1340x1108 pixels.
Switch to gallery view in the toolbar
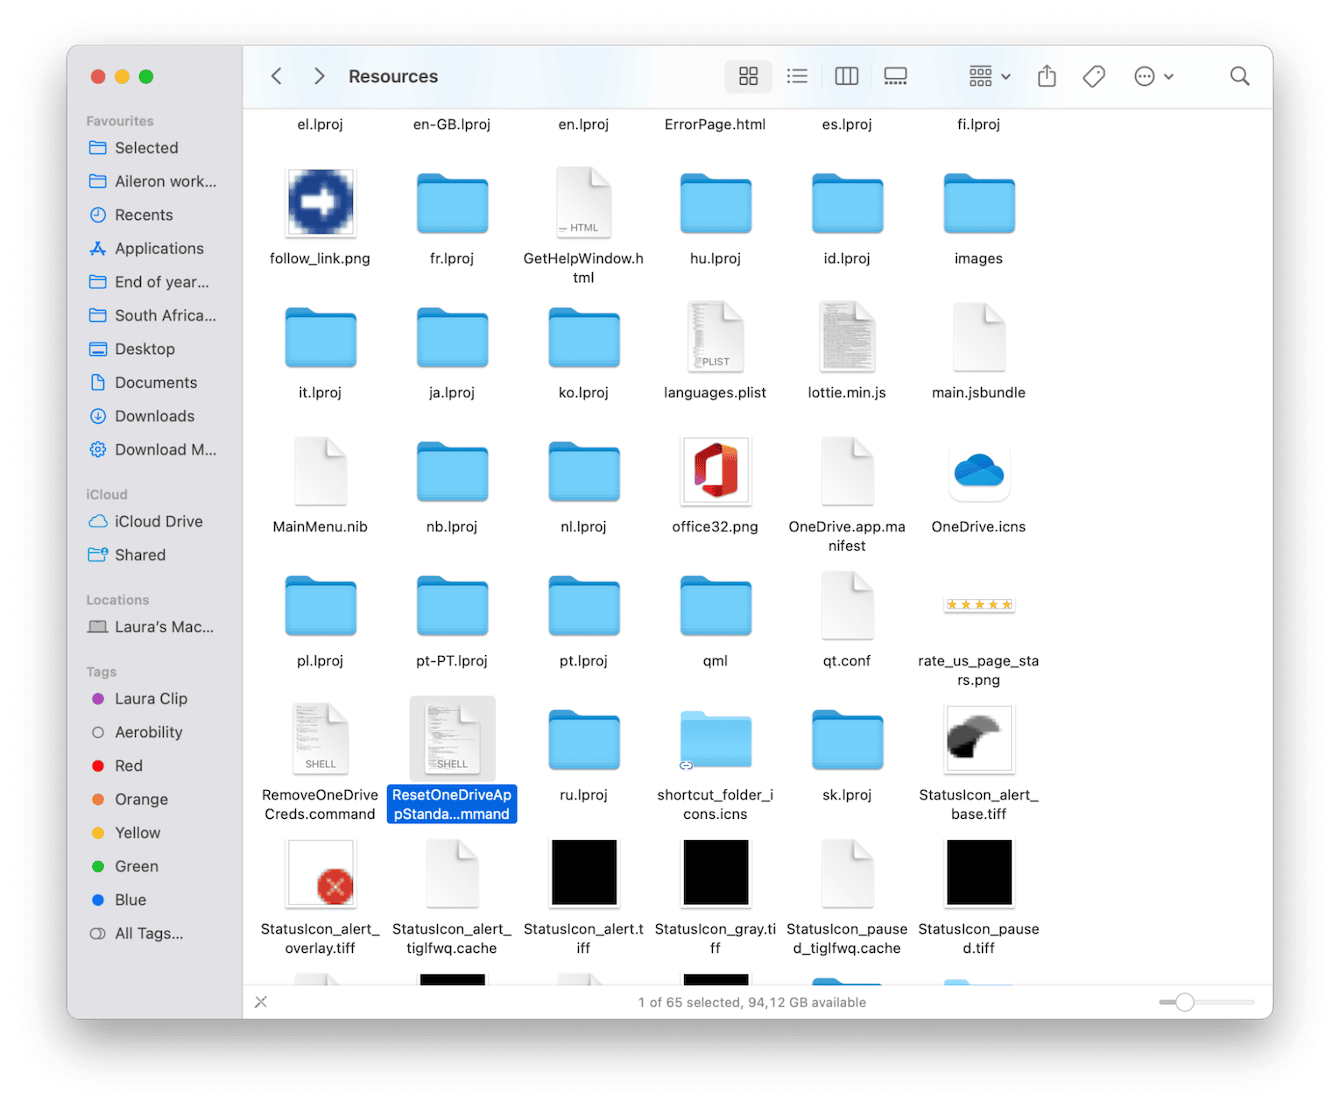(895, 76)
